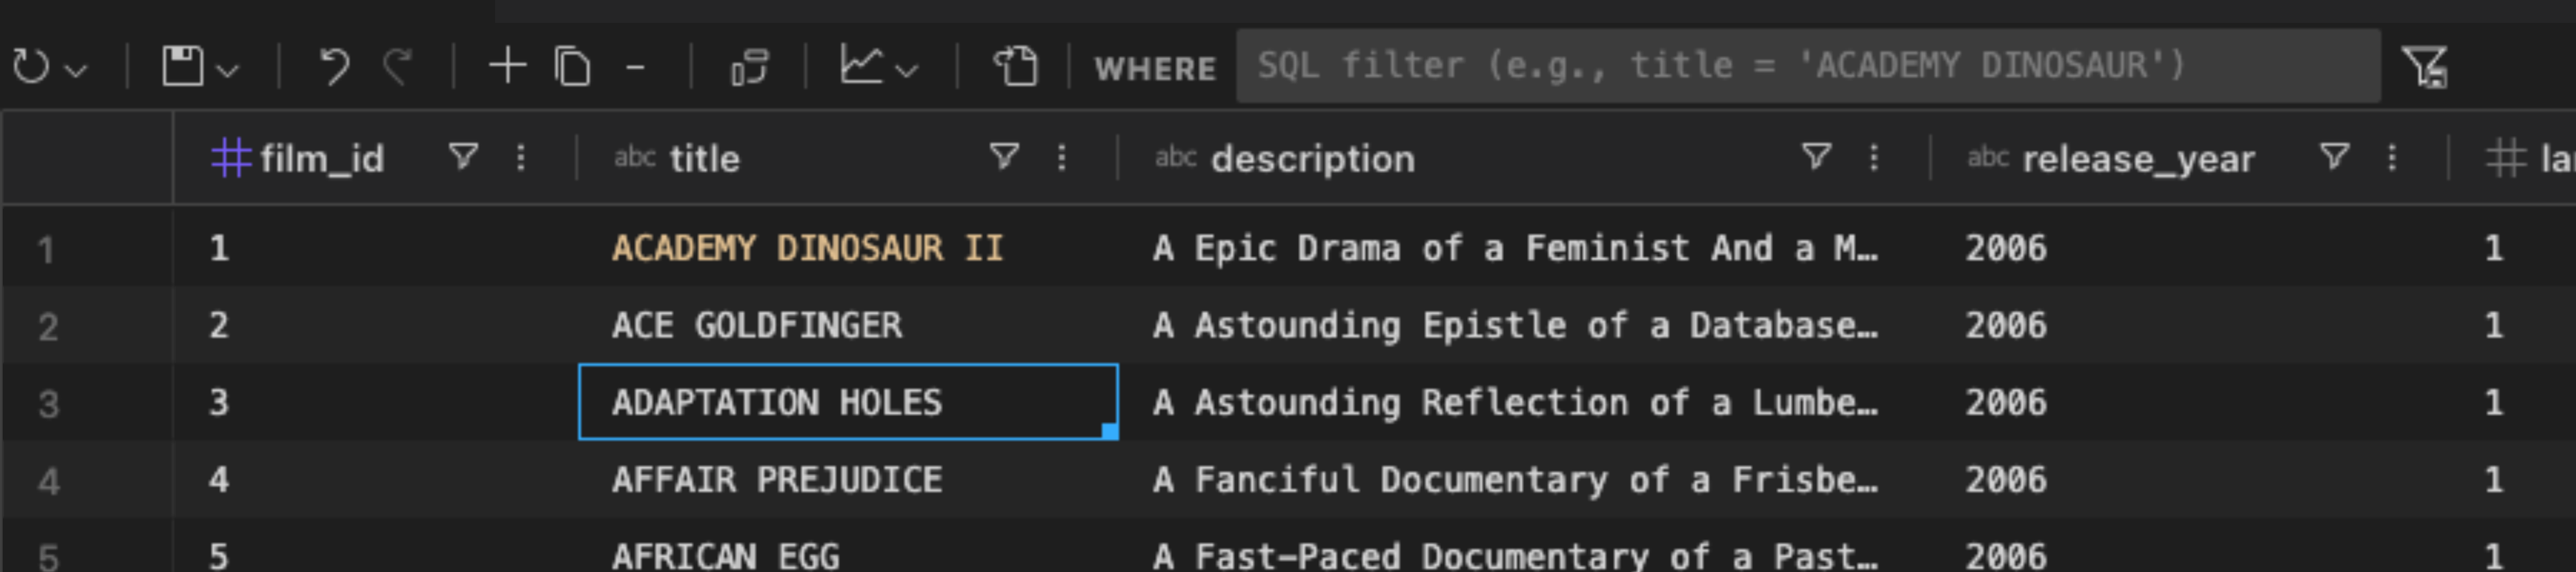2576x572 pixels.
Task: Open the refresh options dropdown arrow
Action: coord(77,70)
